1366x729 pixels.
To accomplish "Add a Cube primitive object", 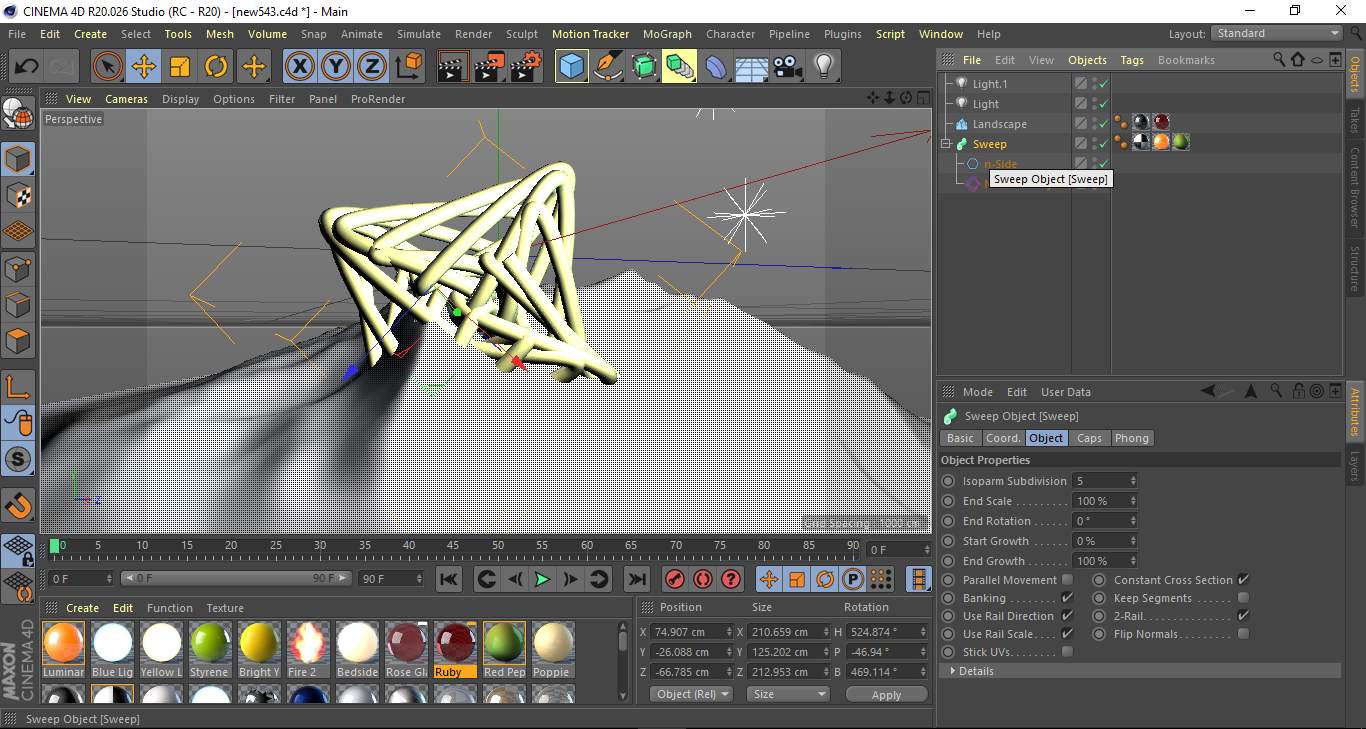I will (x=572, y=67).
